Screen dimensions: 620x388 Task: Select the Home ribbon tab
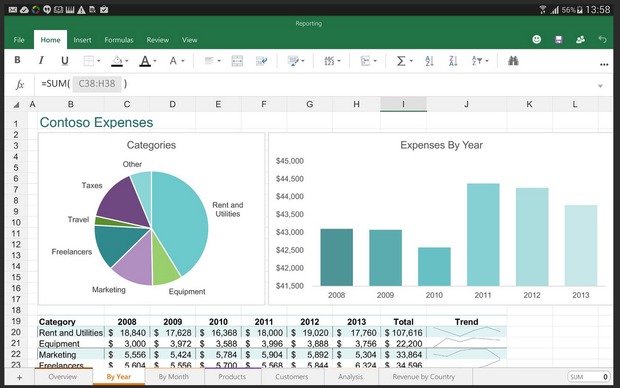click(50, 40)
